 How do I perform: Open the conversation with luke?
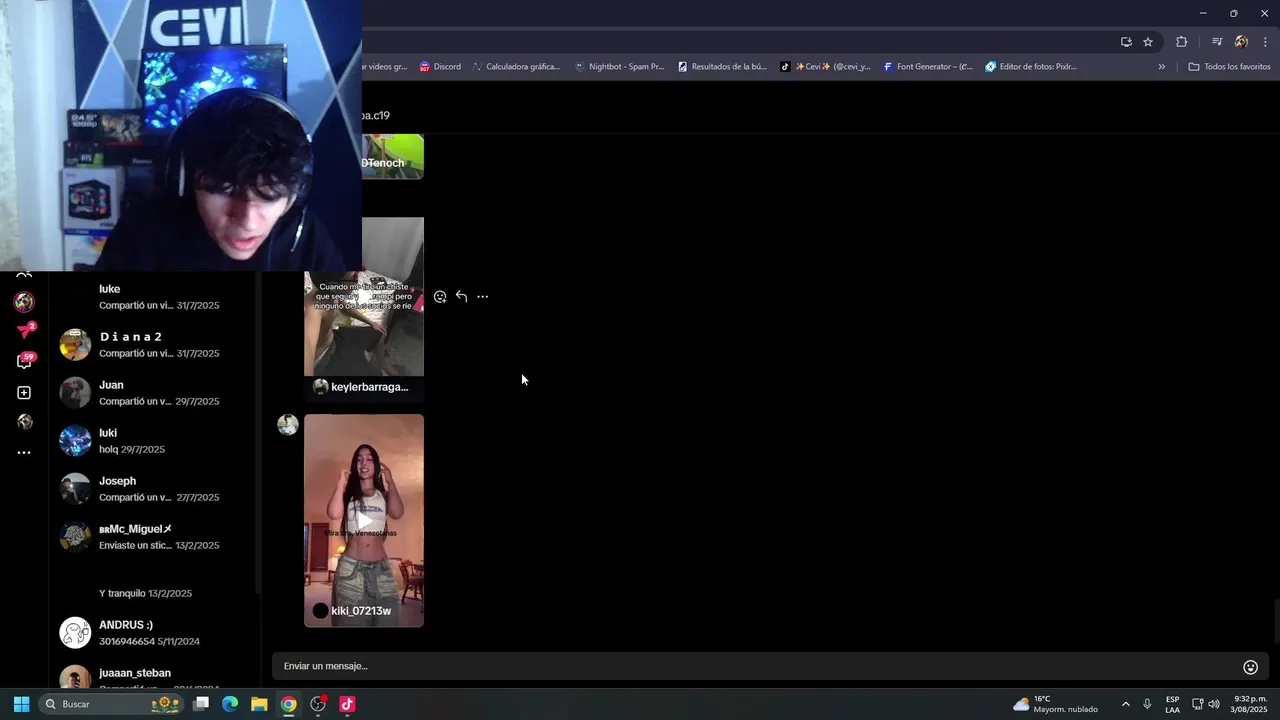154,297
